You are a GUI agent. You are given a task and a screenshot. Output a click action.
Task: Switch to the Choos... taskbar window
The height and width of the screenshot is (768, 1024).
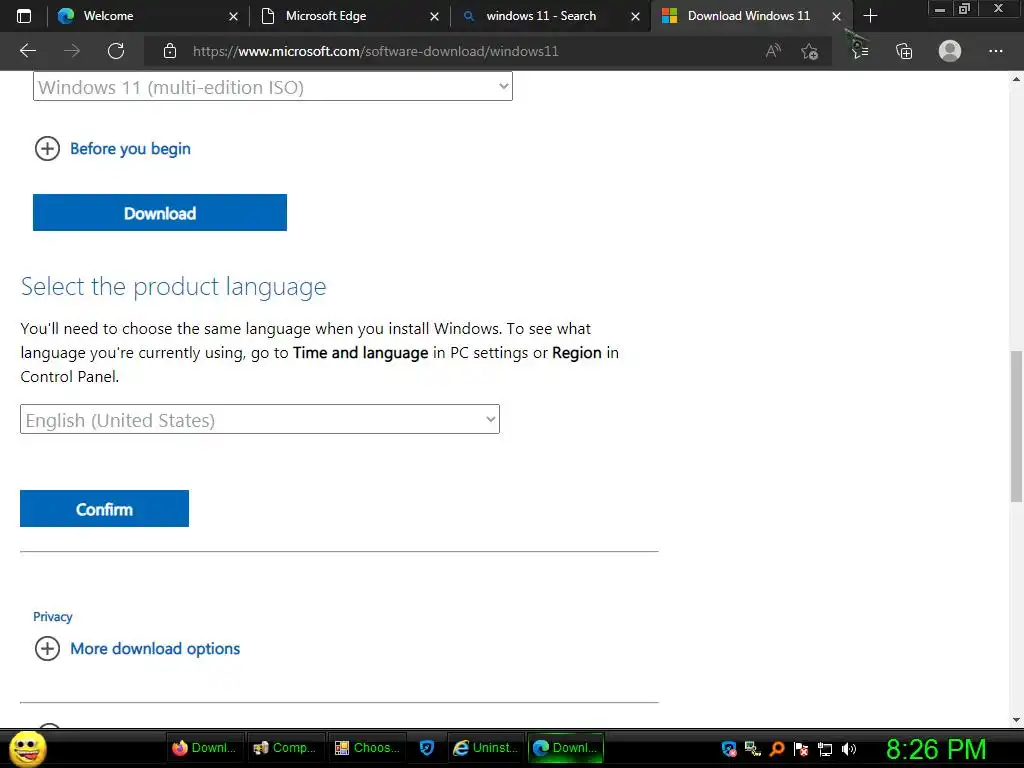(367, 748)
